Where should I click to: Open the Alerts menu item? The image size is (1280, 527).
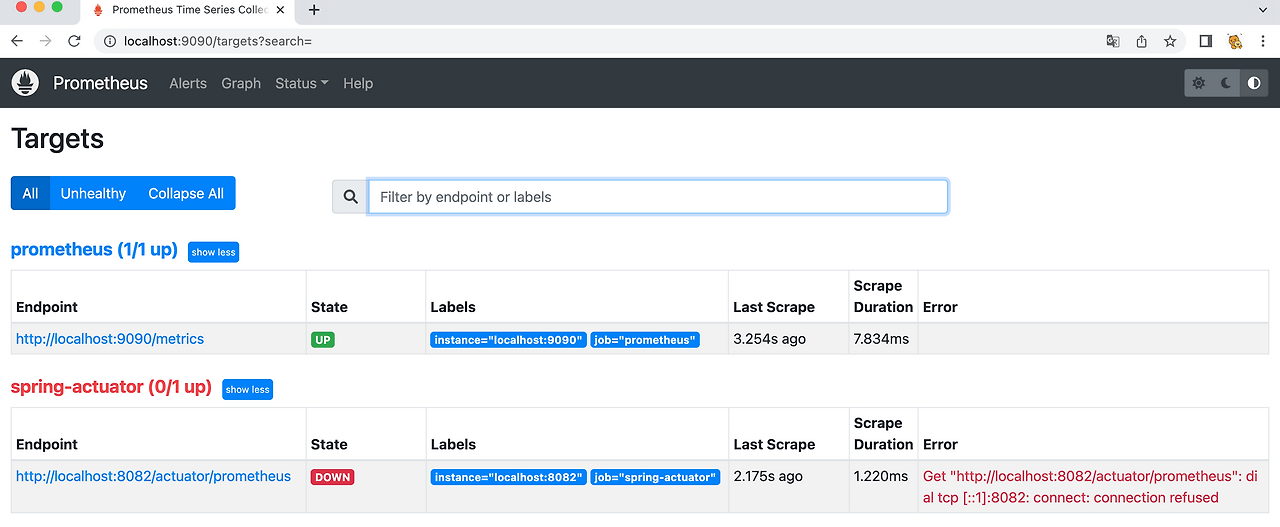click(x=188, y=84)
